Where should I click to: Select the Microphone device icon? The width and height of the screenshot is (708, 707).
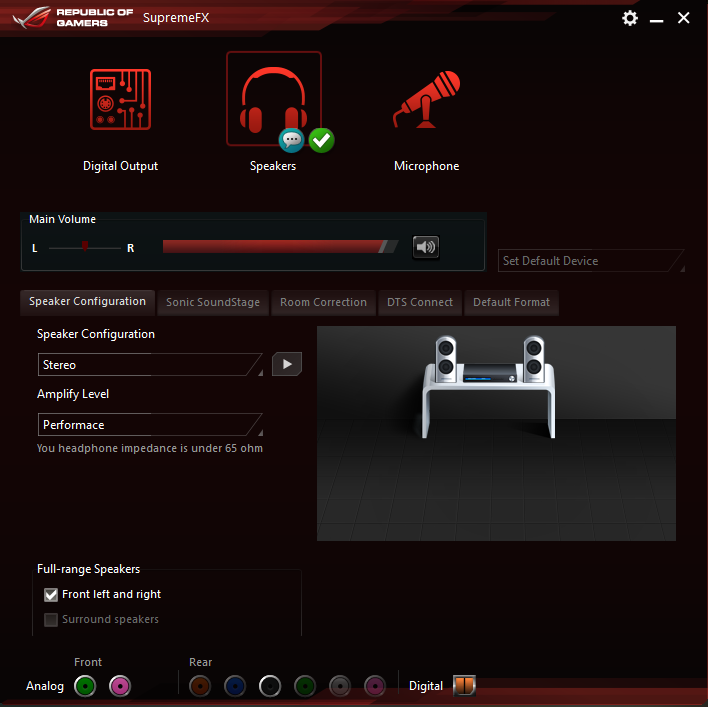(x=426, y=99)
